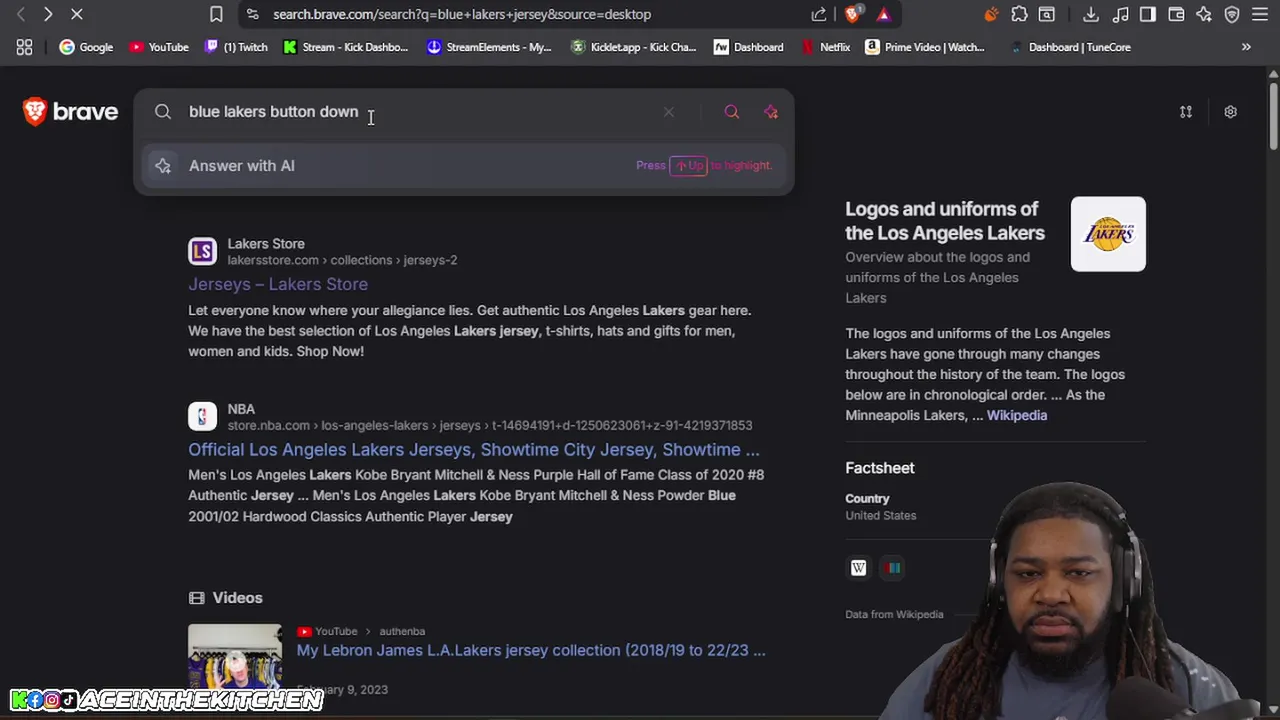Click the NBA site favicon
Viewport: 1280px width, 720px height.
[202, 416]
